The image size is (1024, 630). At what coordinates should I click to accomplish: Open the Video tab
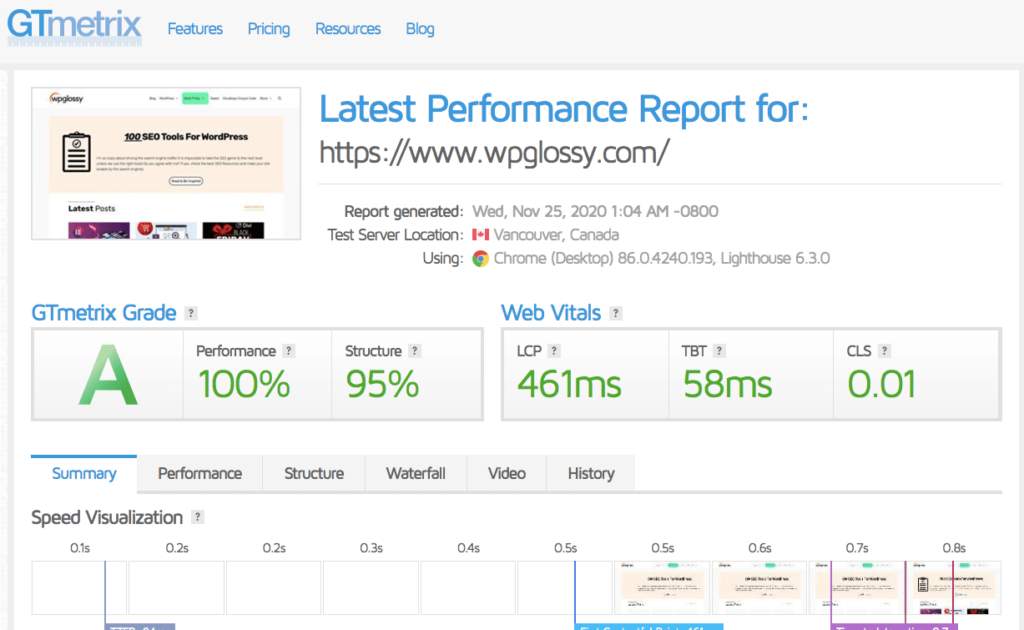point(506,473)
